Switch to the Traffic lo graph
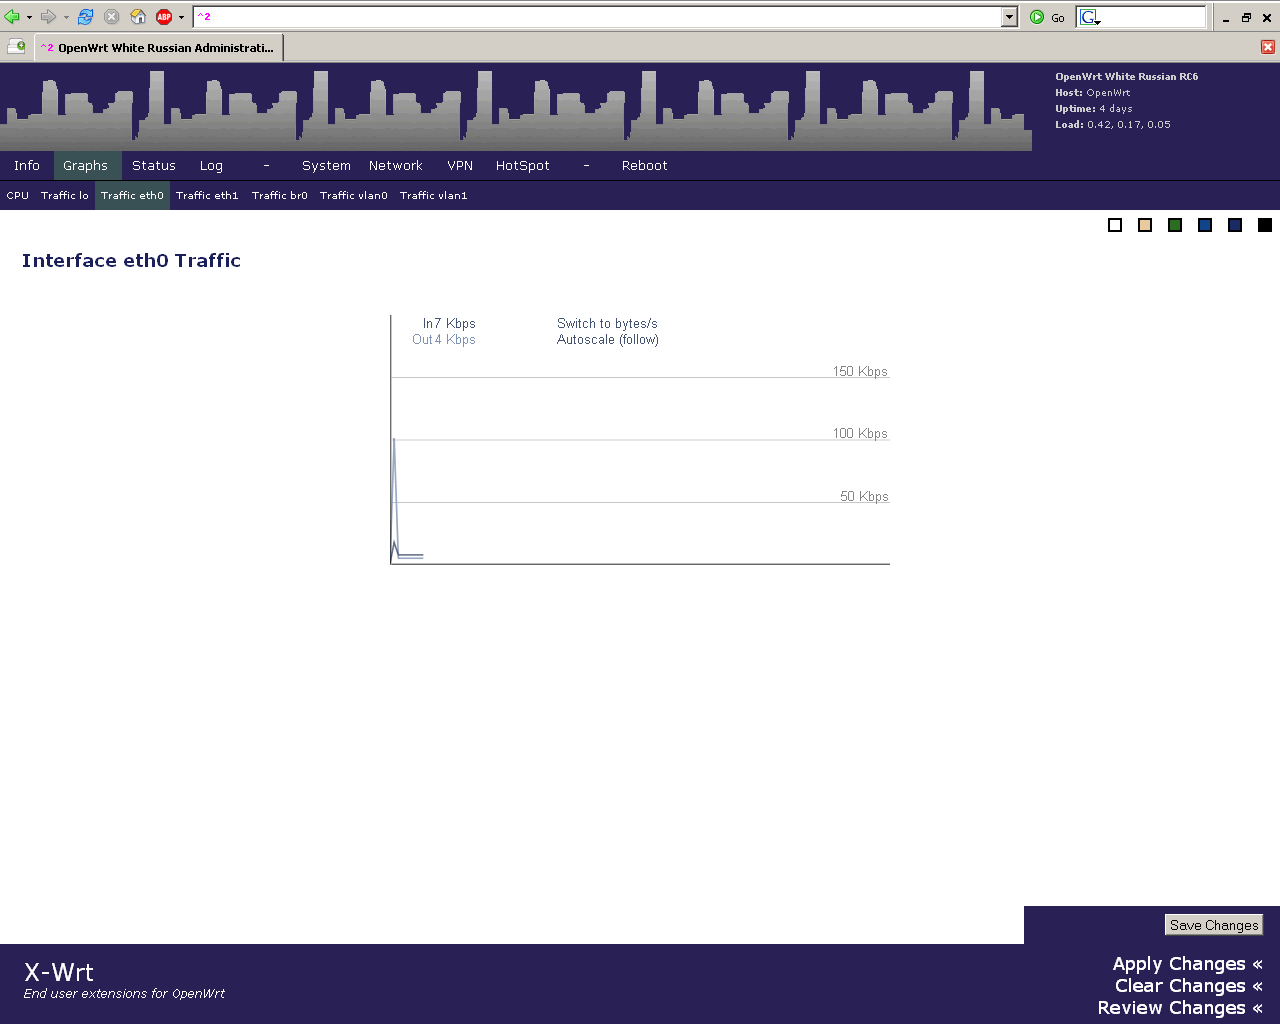This screenshot has width=1280, height=1024. click(x=65, y=196)
